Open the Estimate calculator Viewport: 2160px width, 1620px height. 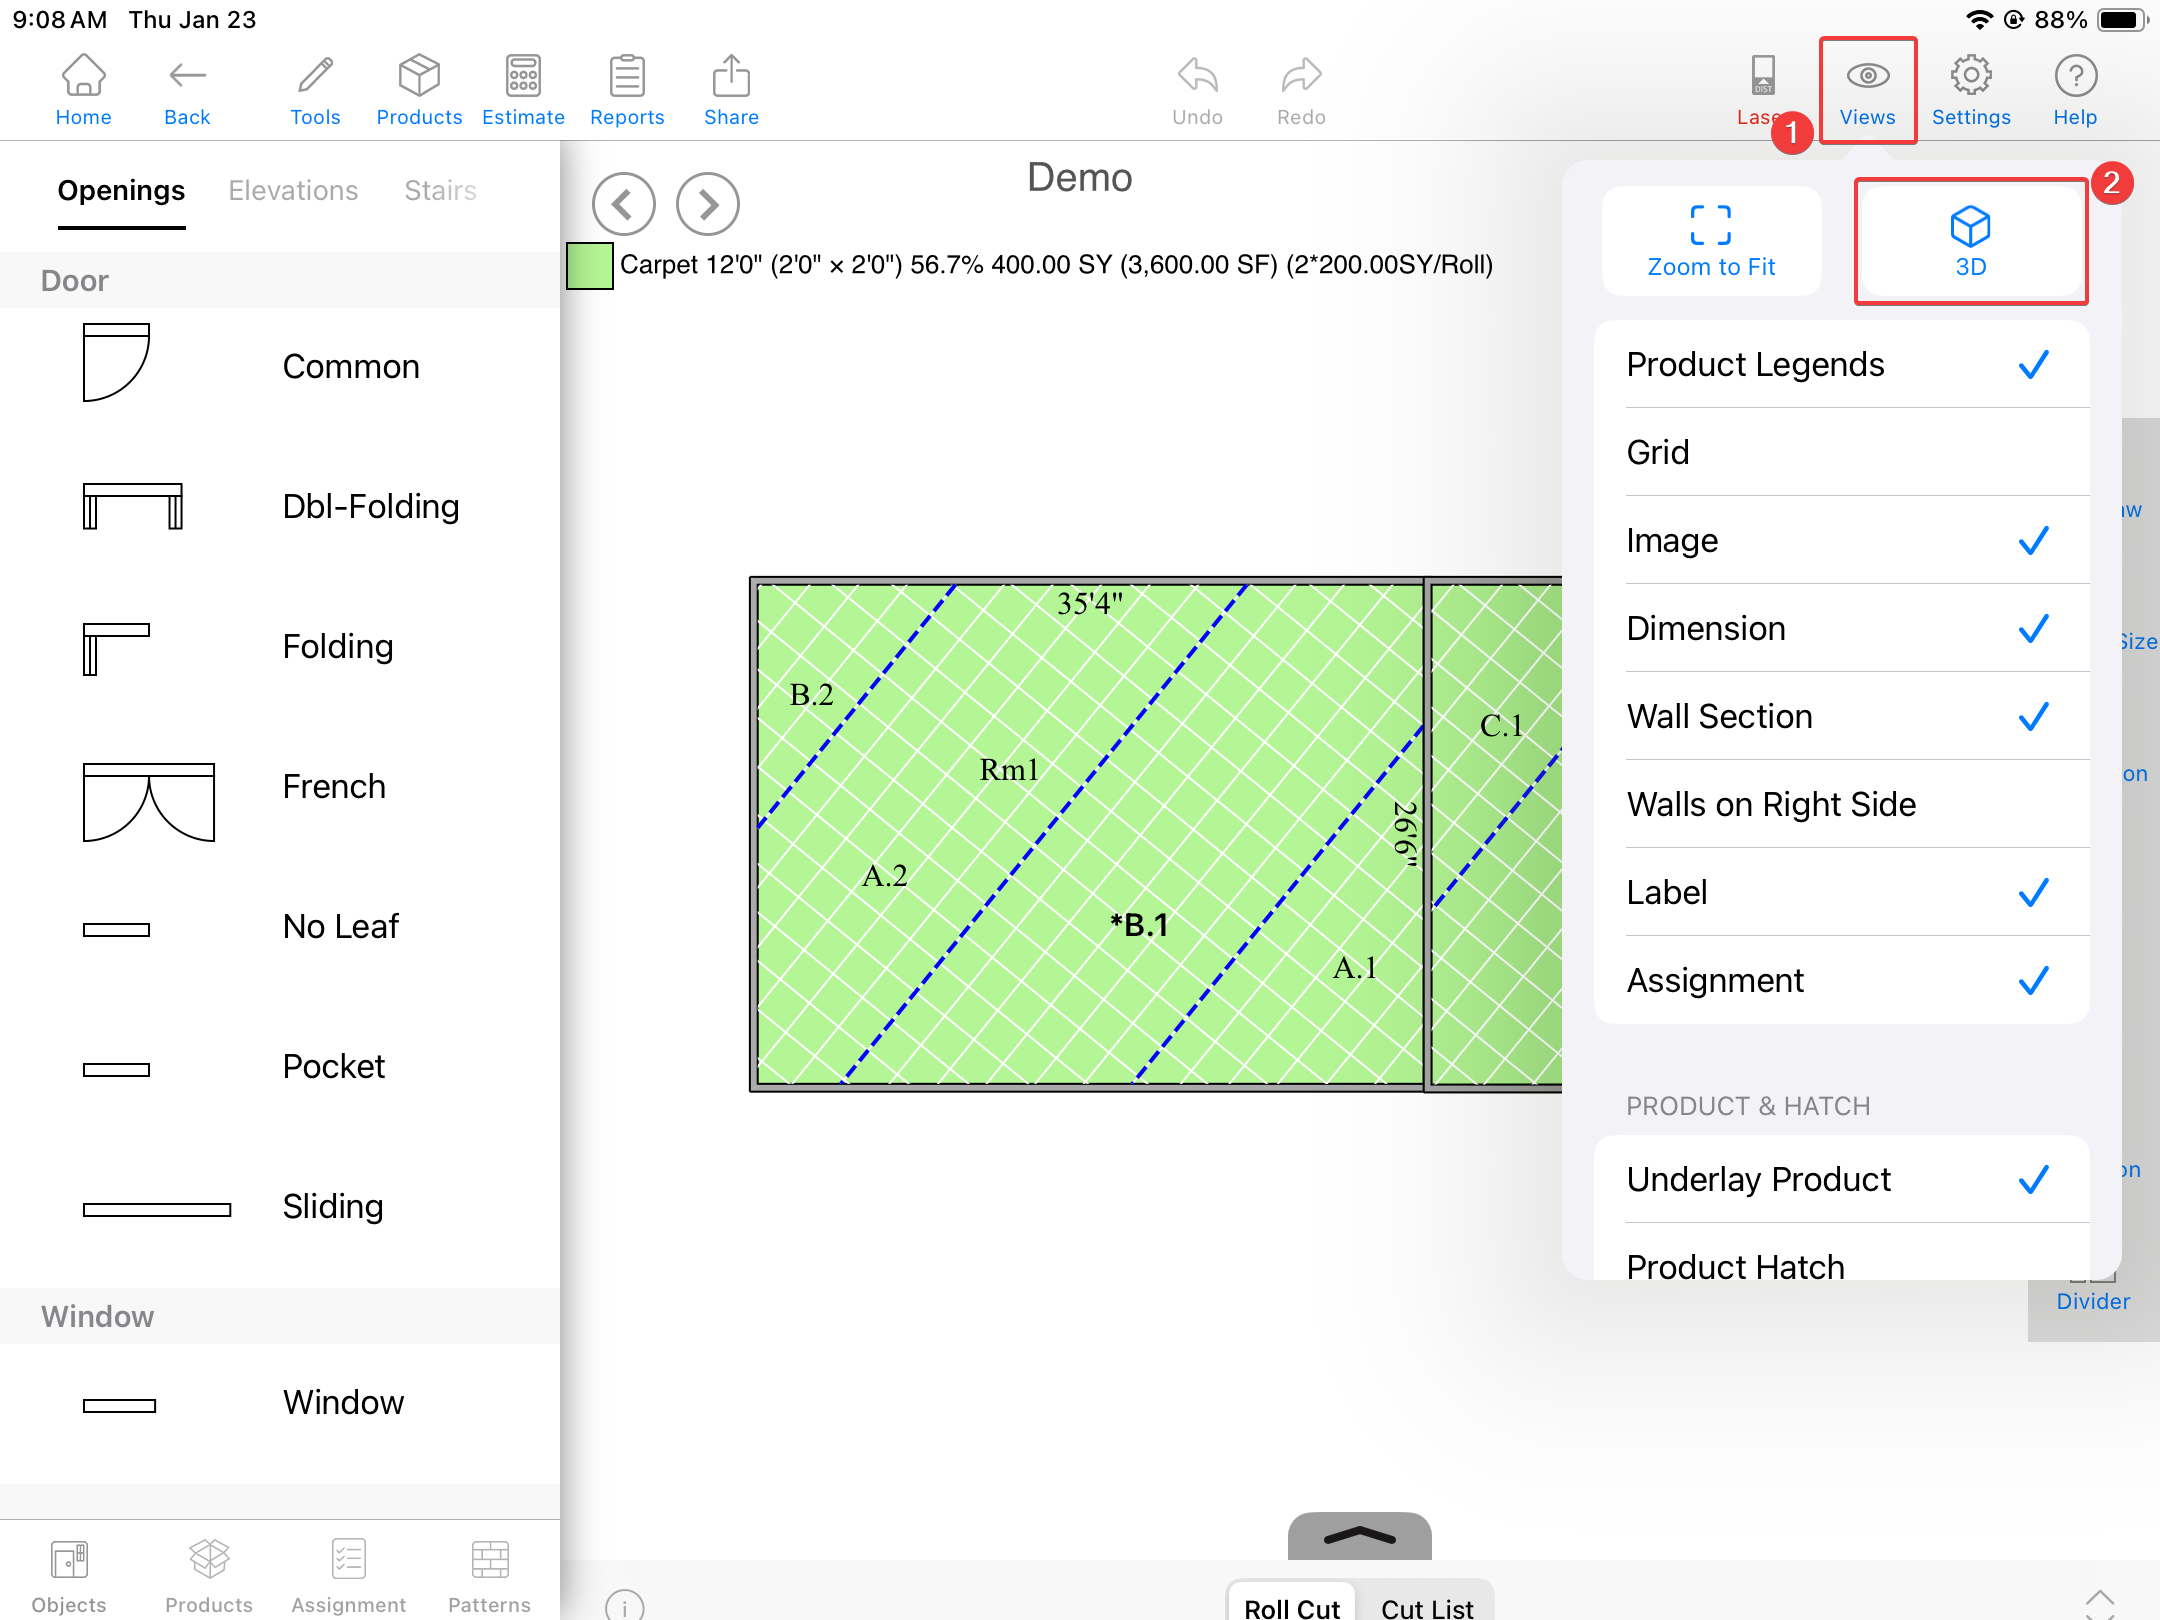tap(523, 90)
